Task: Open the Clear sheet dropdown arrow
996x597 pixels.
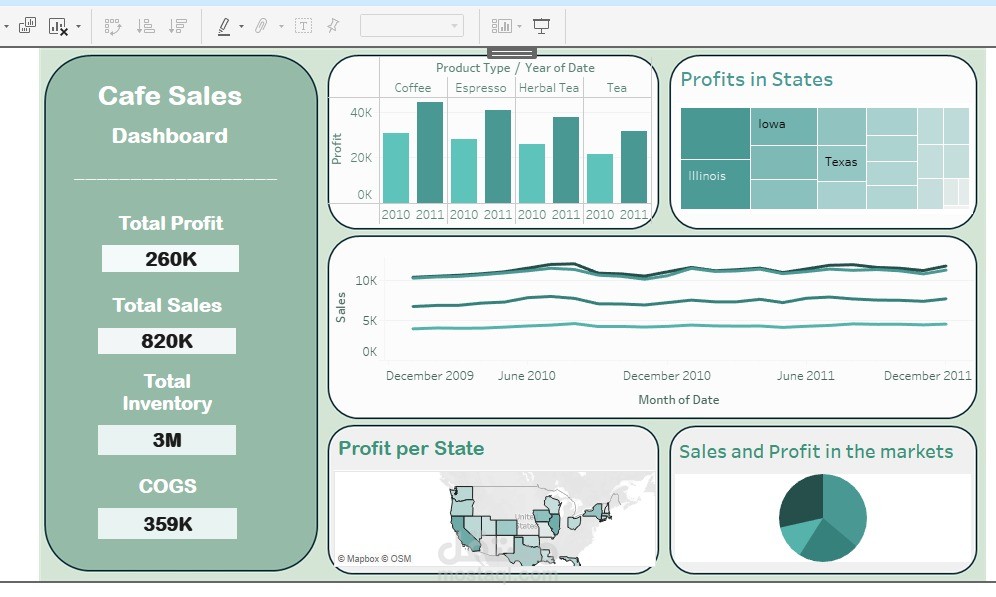Action: [x=78, y=27]
